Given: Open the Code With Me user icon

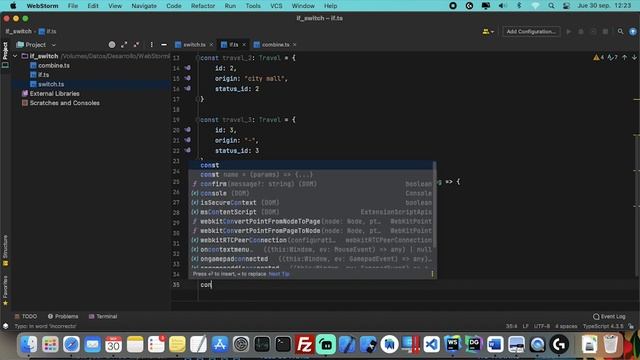Looking at the screenshot, I should point(488,31).
